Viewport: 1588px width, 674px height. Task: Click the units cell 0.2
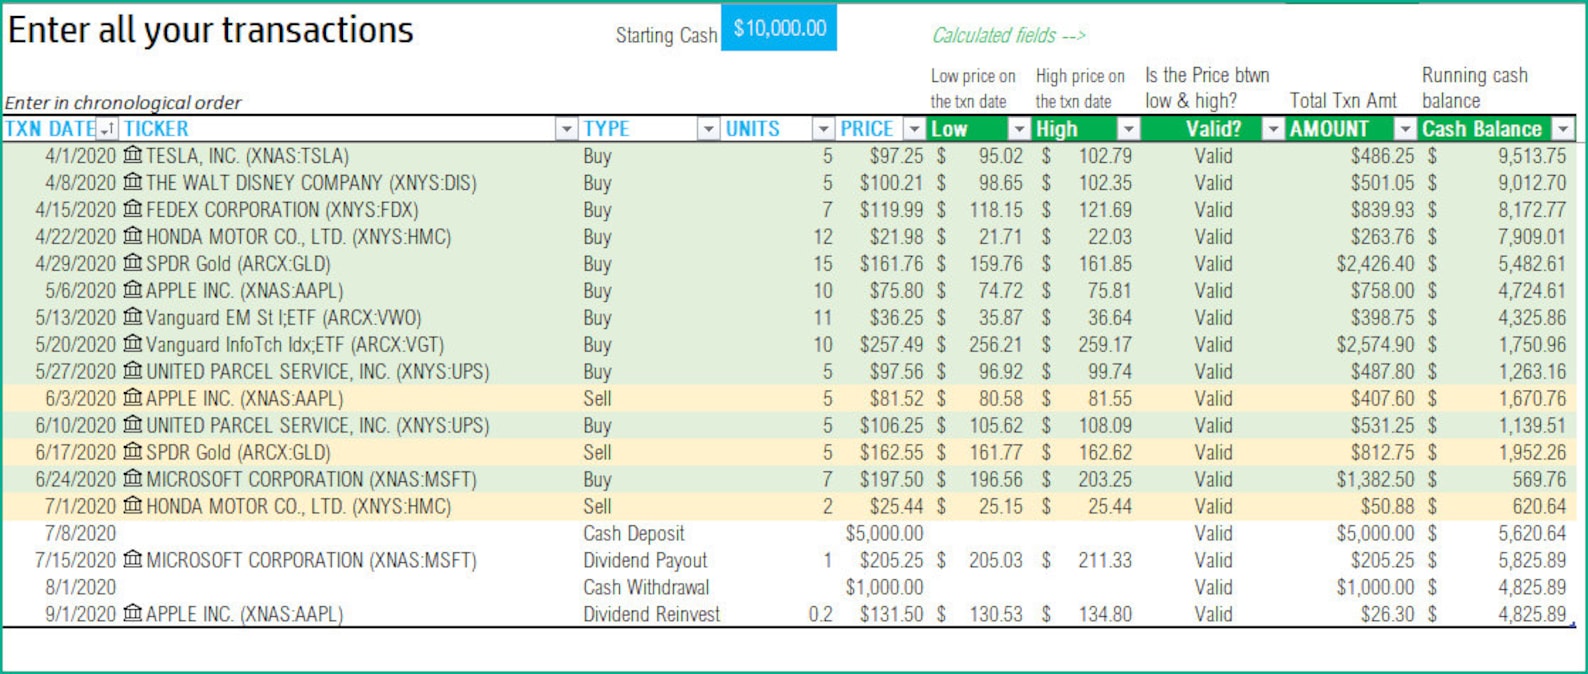pyautogui.click(x=821, y=615)
